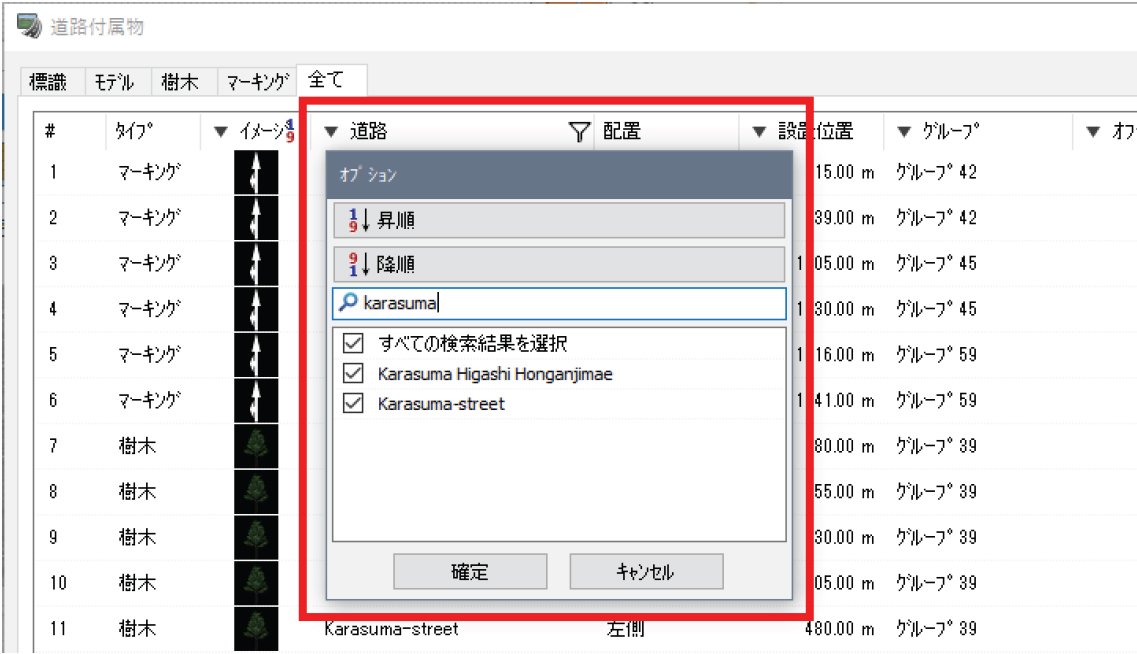This screenshot has width=1137, height=654.
Task: Click the 道路付属物 window icon
Action: [30, 25]
